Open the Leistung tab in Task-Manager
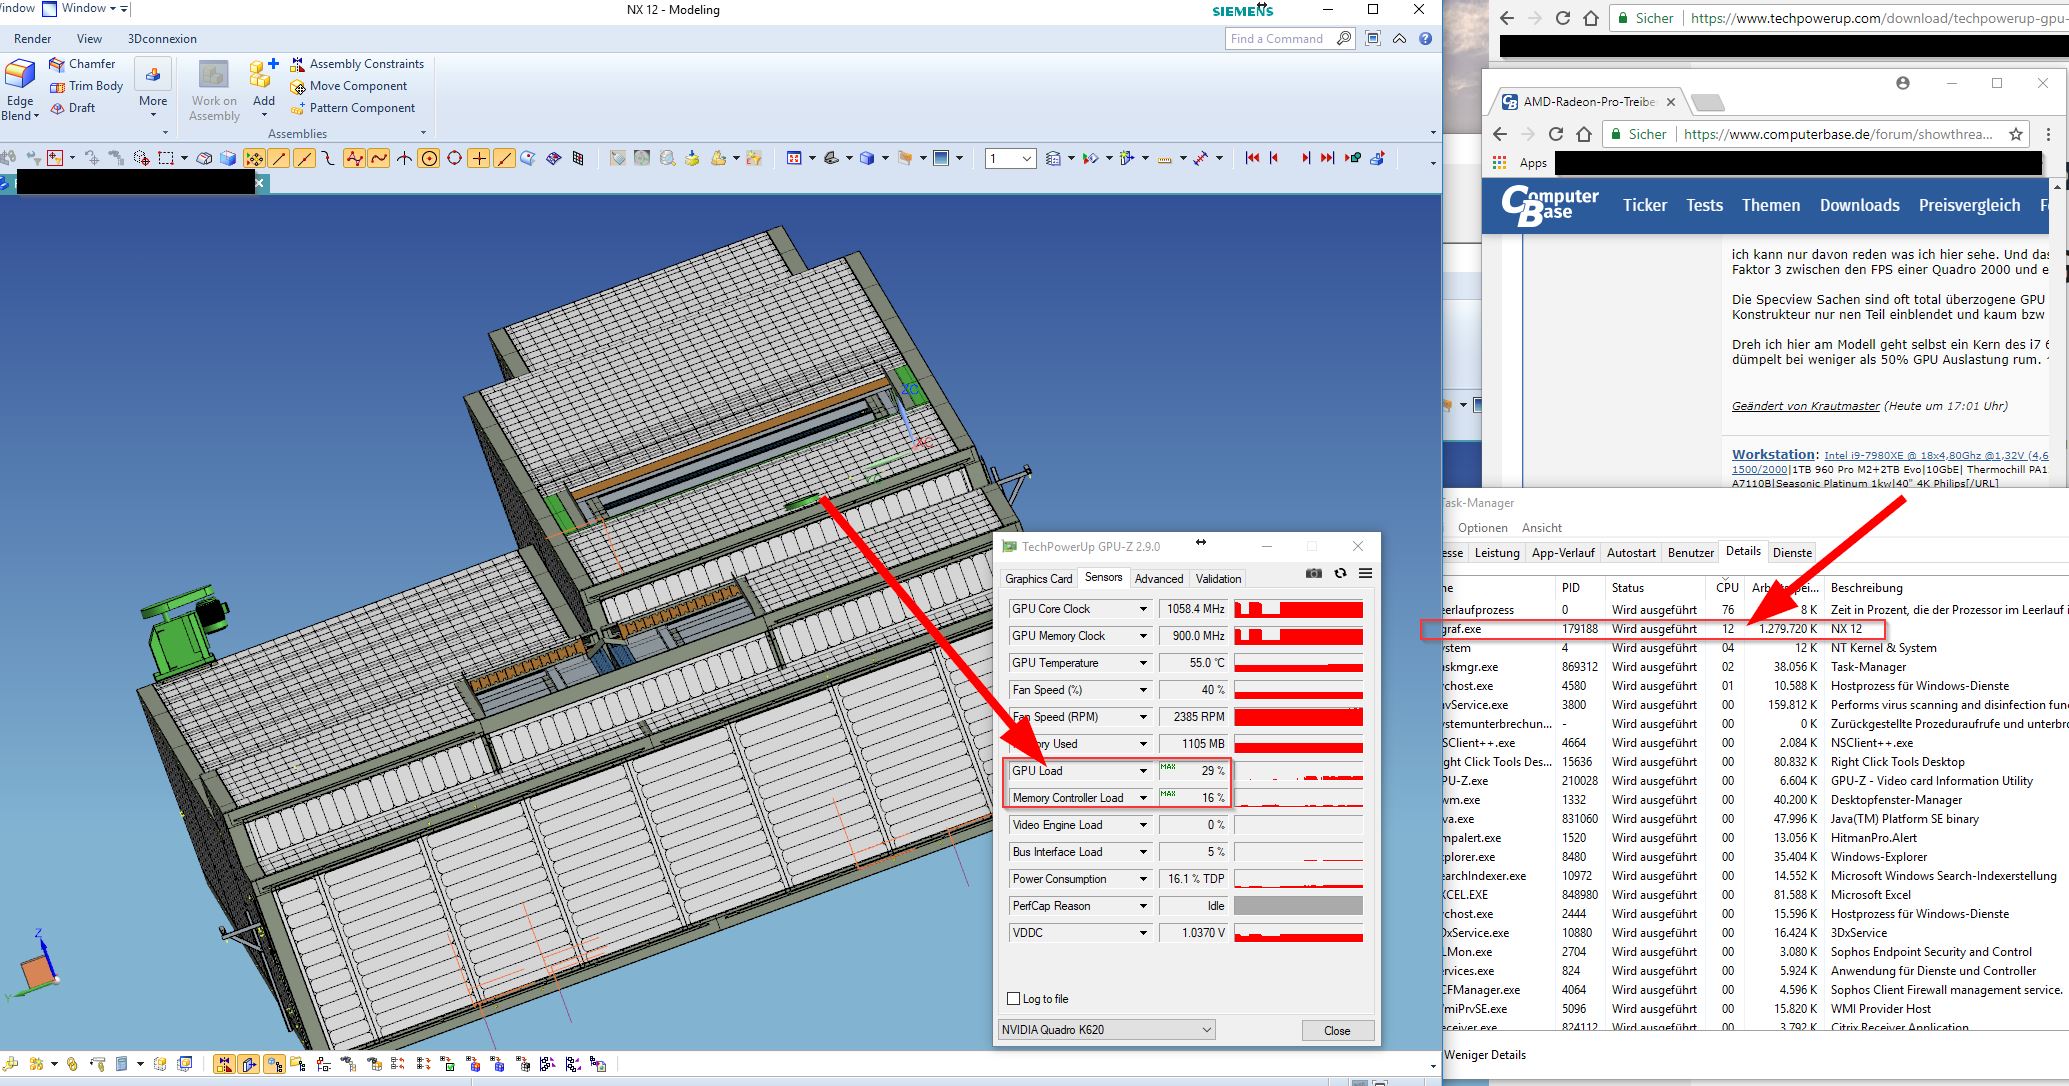The image size is (2069, 1086). (1496, 552)
